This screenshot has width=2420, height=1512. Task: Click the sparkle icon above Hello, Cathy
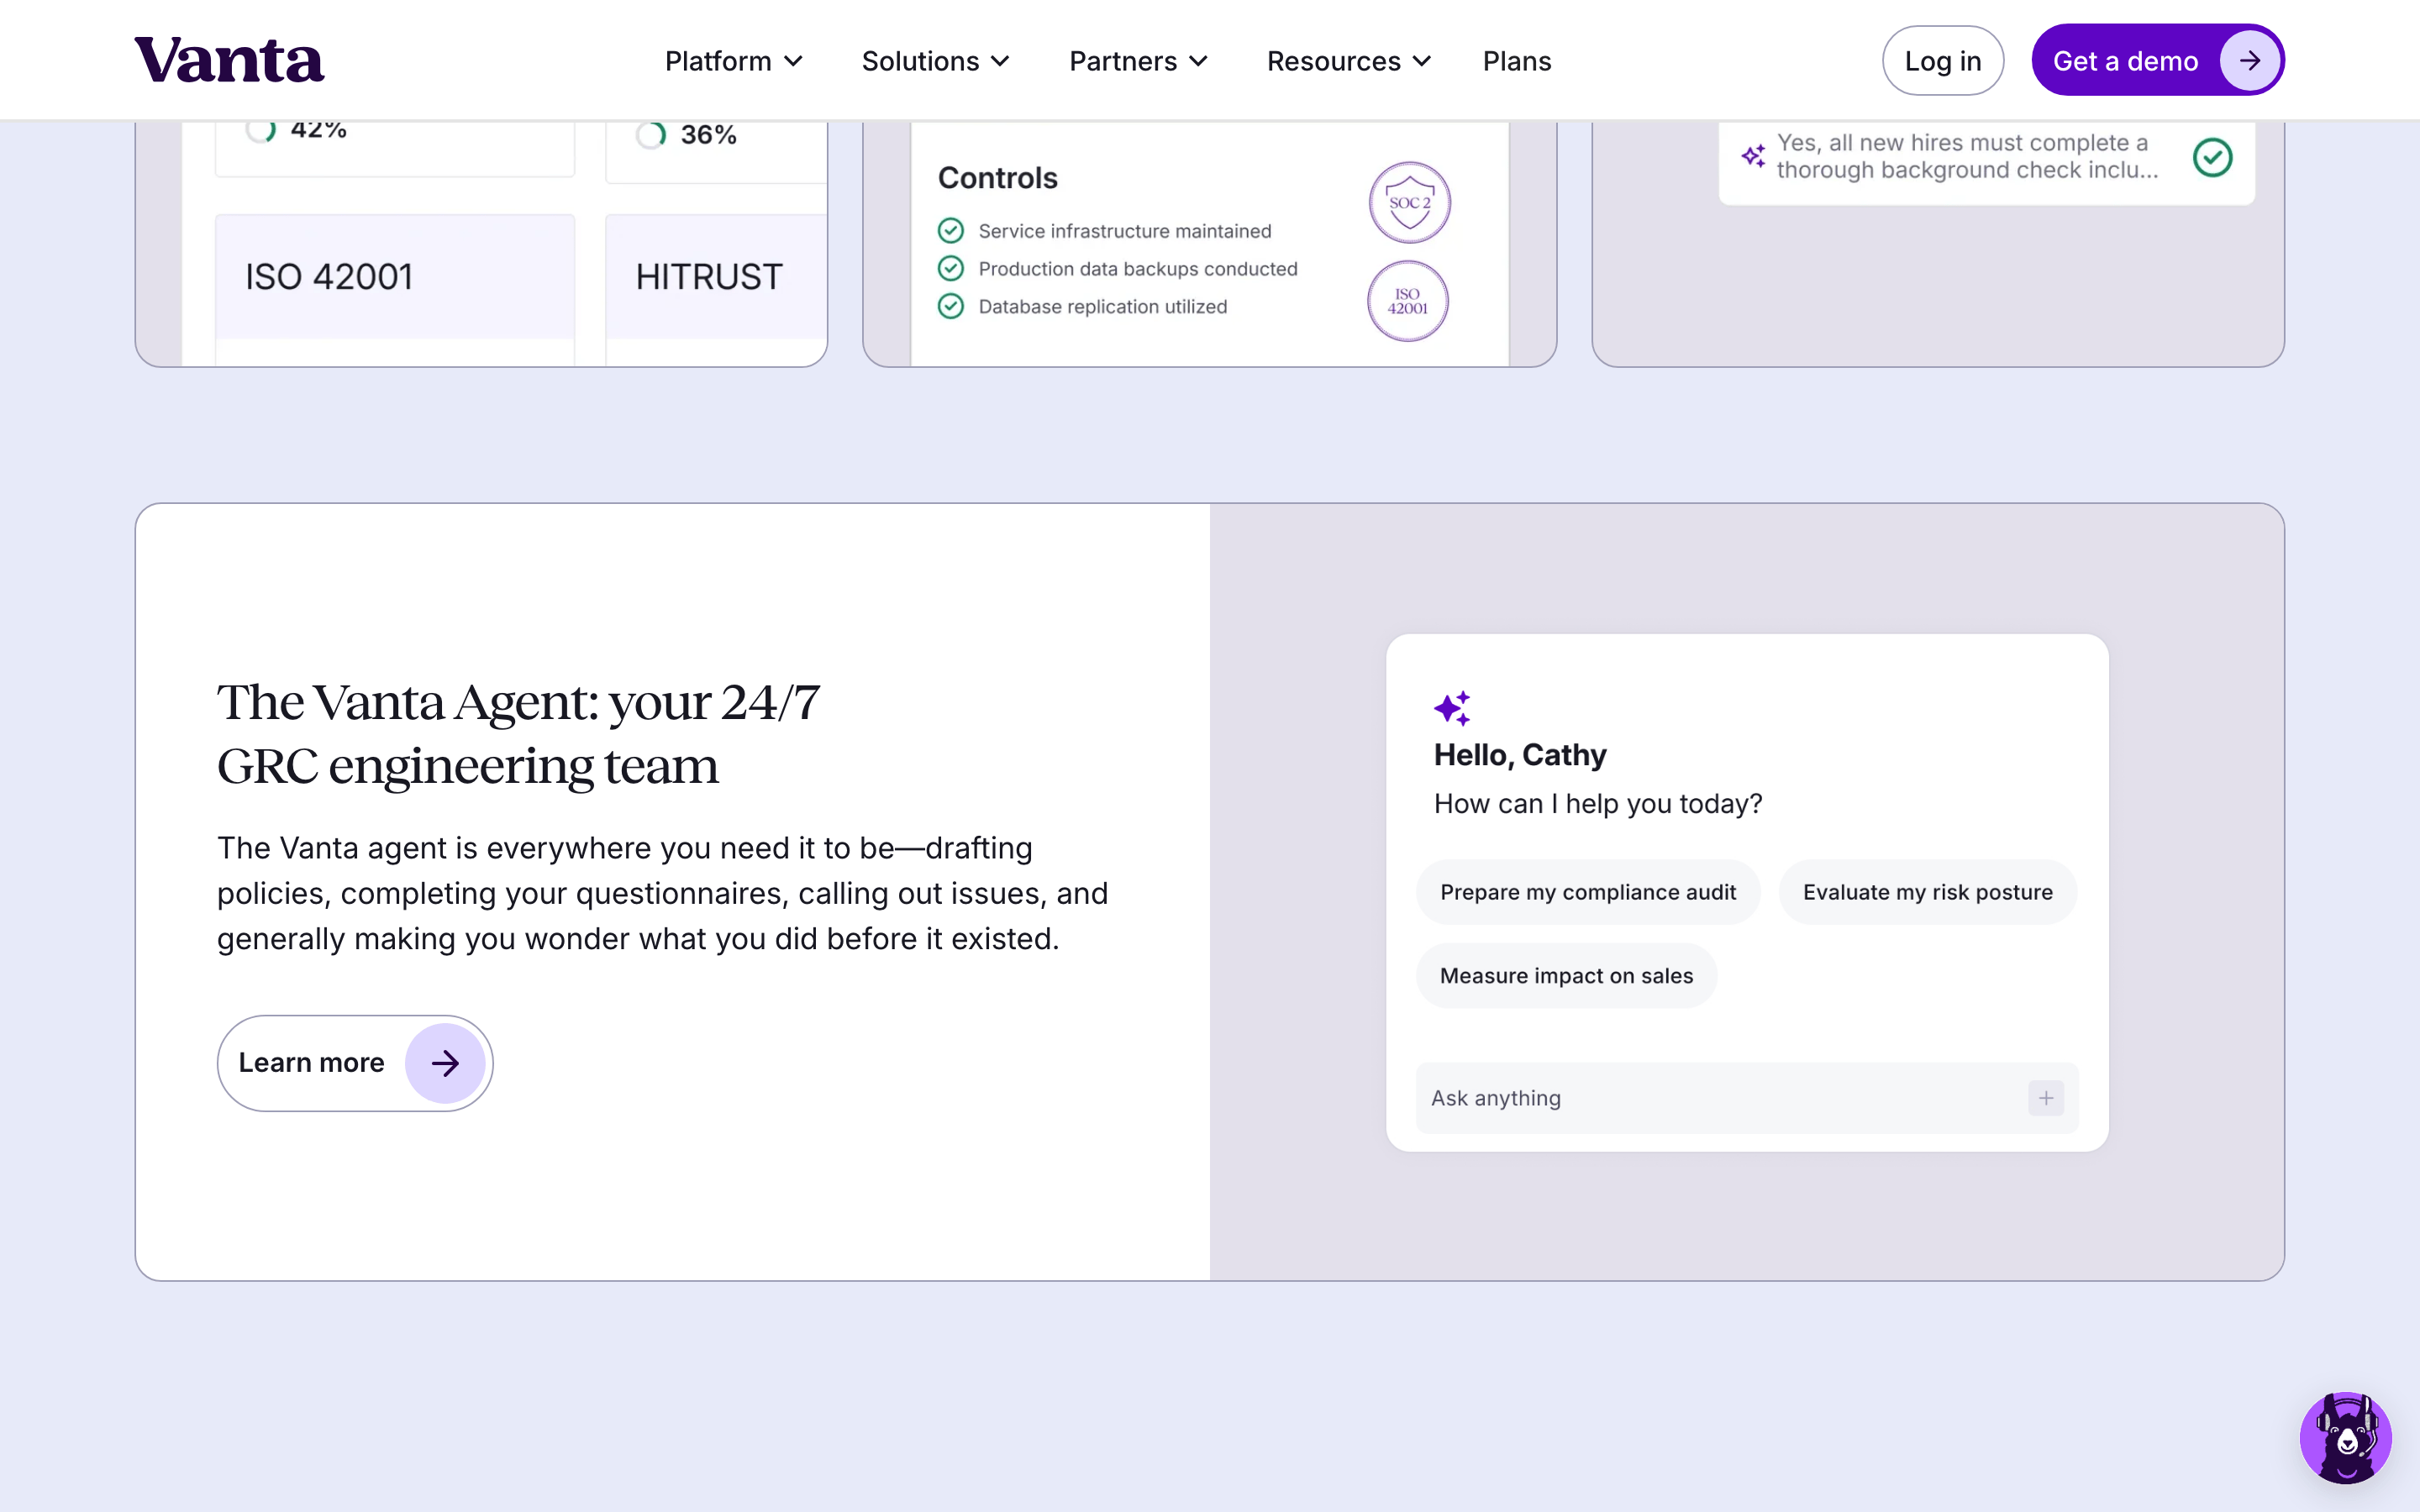1452,708
